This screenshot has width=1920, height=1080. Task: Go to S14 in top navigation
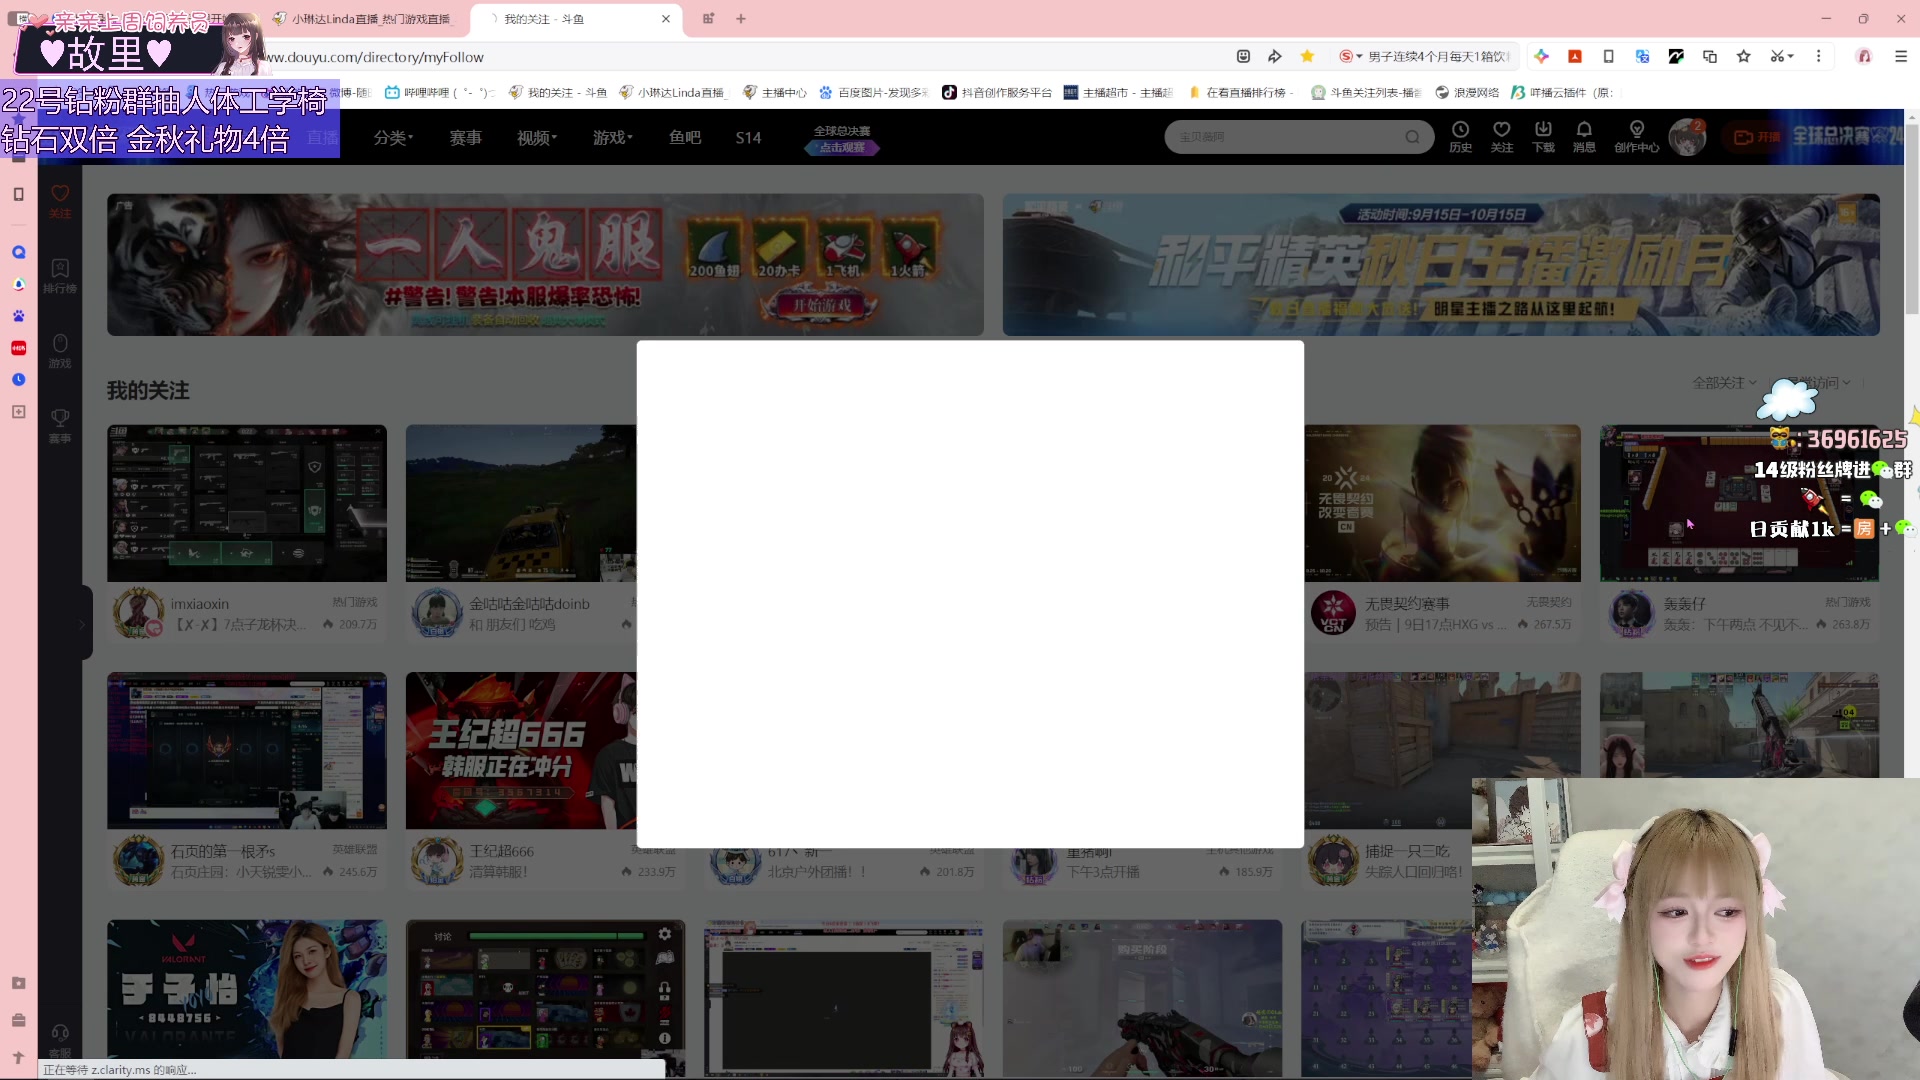coord(748,137)
